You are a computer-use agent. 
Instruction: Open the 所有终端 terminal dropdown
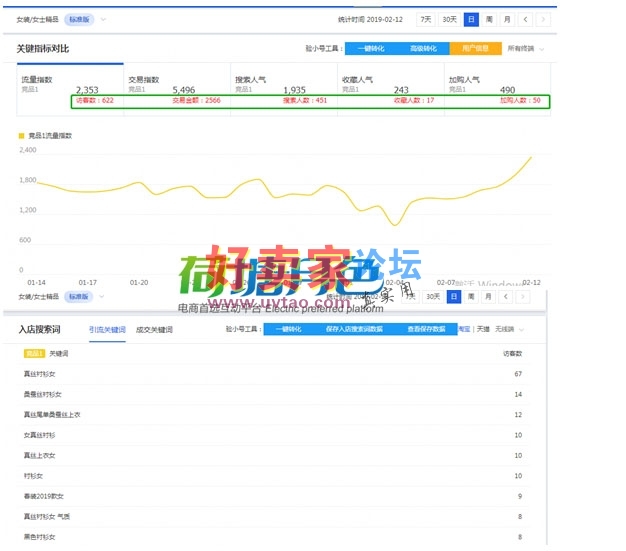[525, 48]
